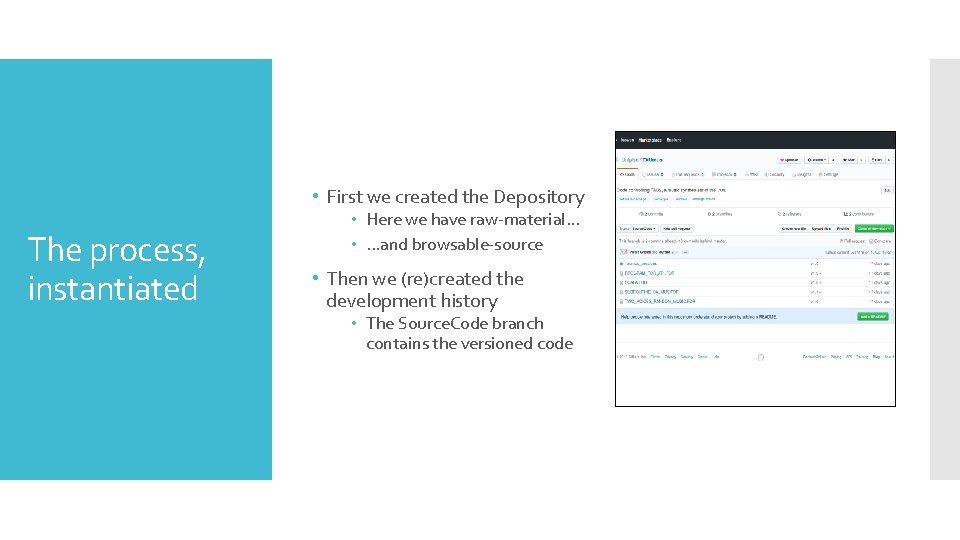Screen dimensions: 960x540
Task: Click 'First we created the Depository' bullet
Action: (456, 197)
